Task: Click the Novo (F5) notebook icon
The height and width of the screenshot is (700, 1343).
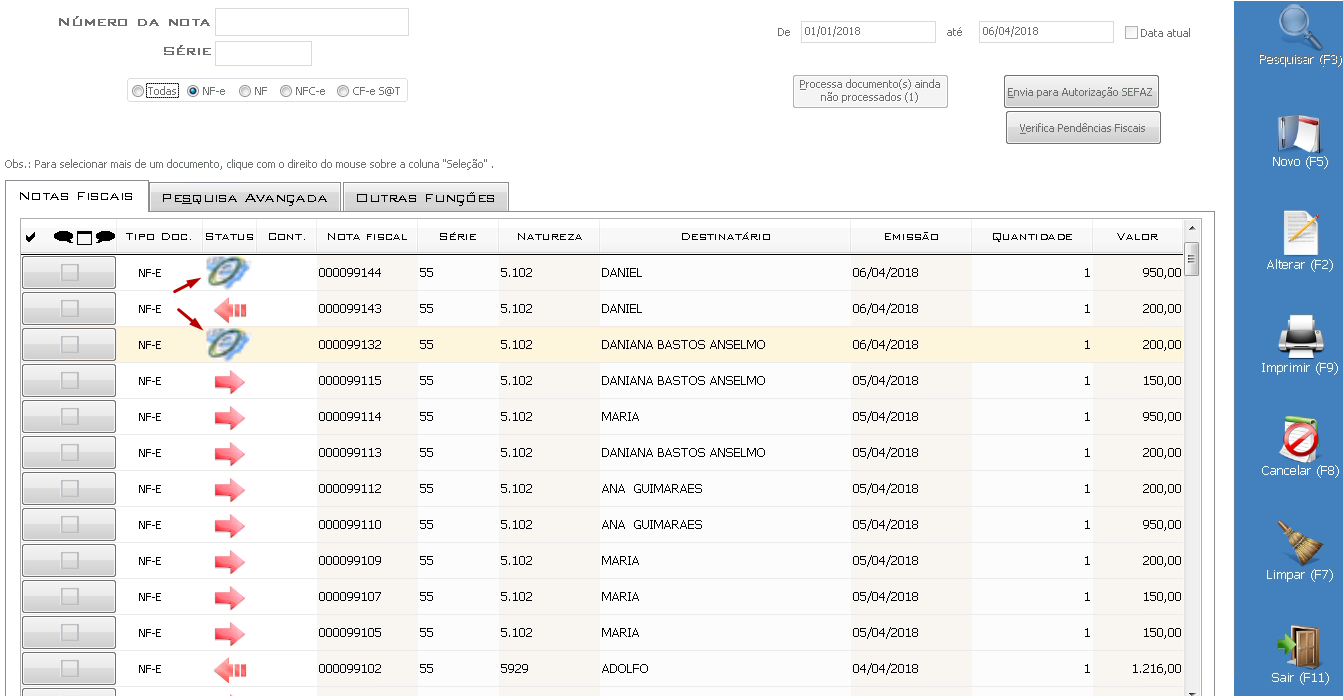Action: point(1300,132)
